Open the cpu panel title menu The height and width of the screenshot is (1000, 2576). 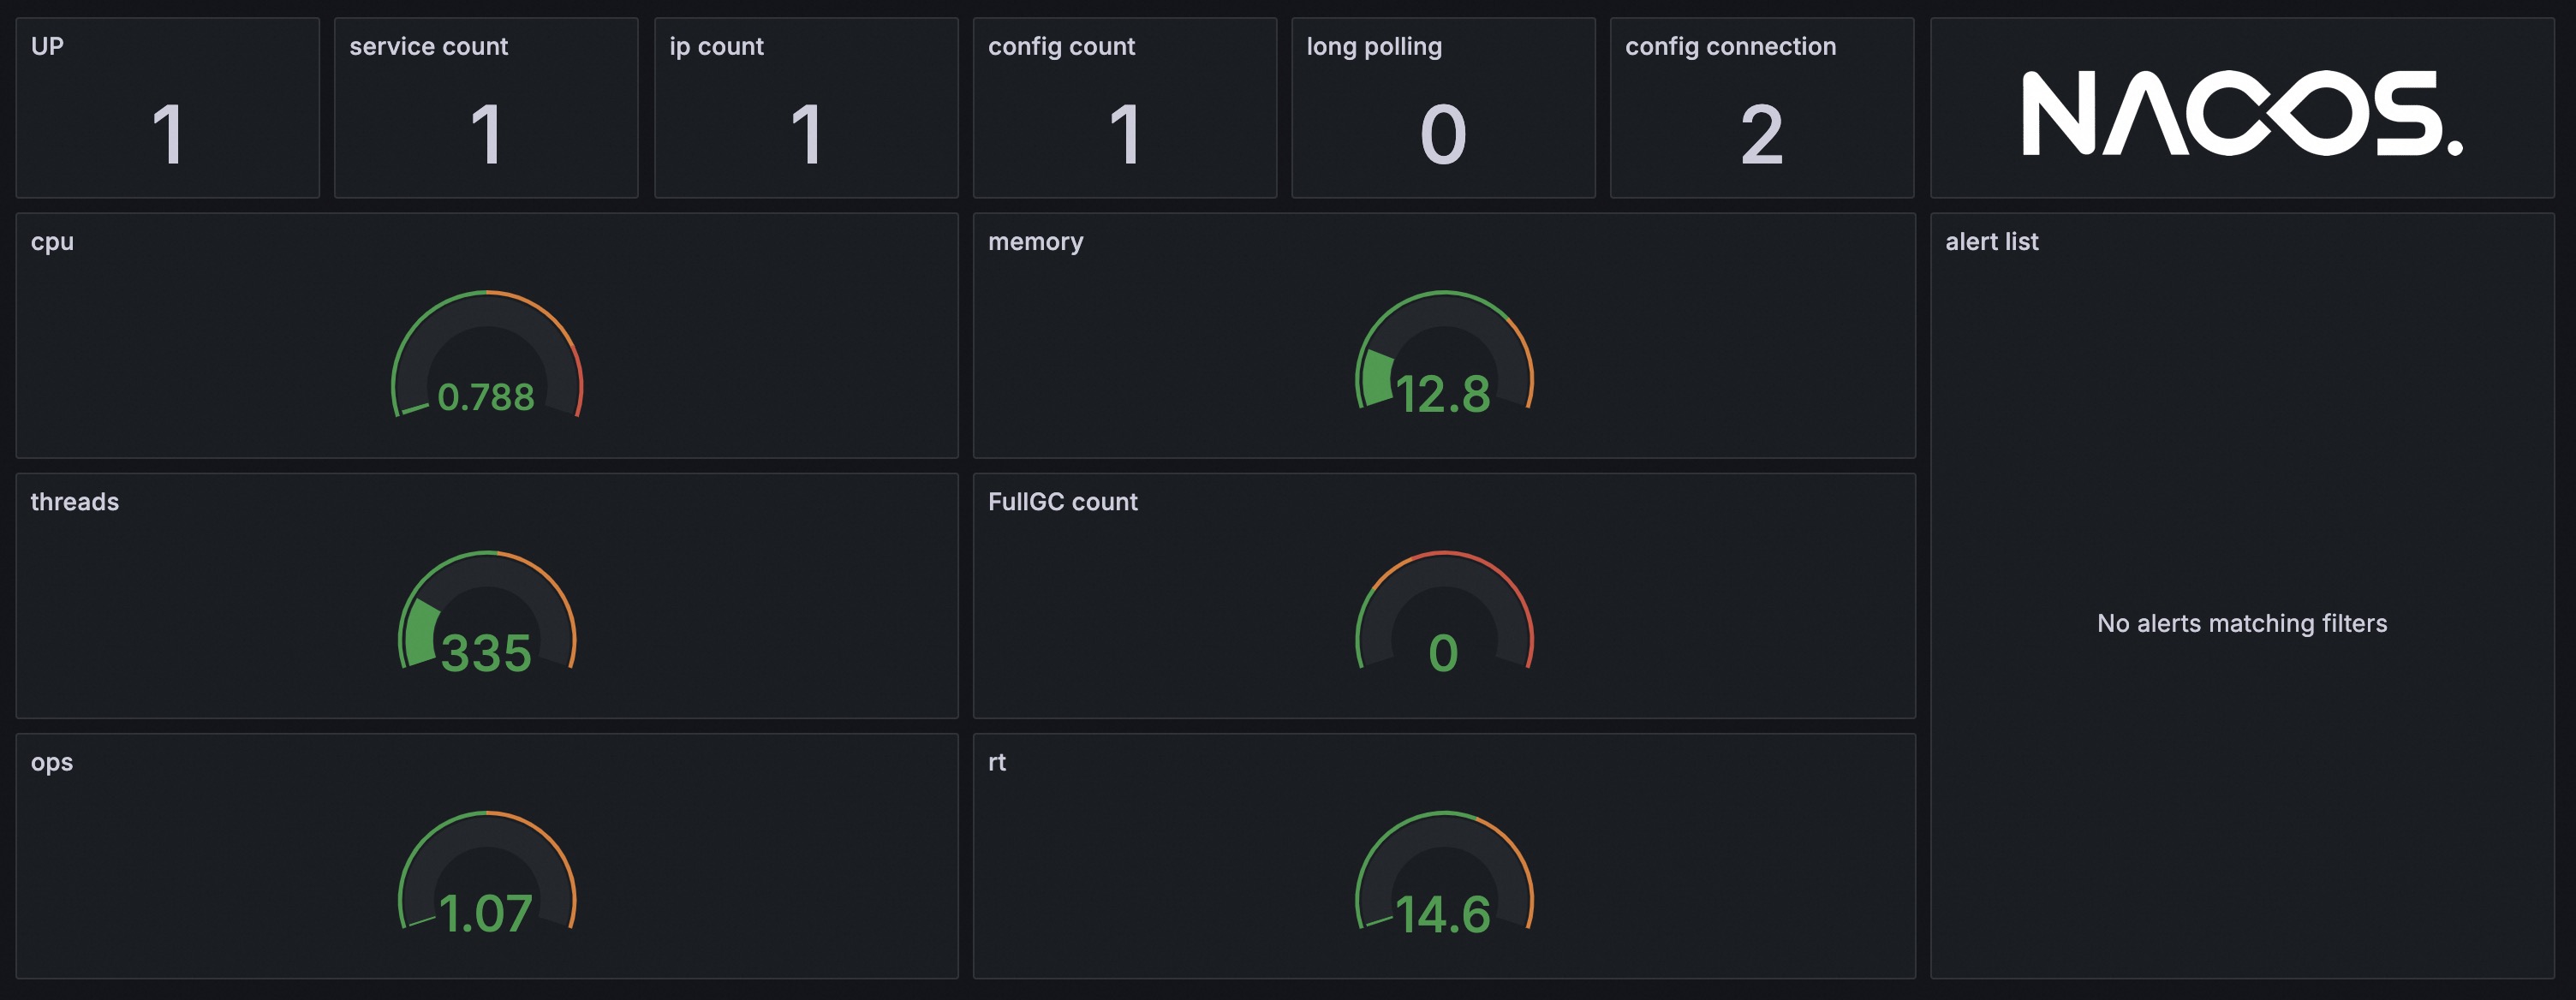pos(52,241)
